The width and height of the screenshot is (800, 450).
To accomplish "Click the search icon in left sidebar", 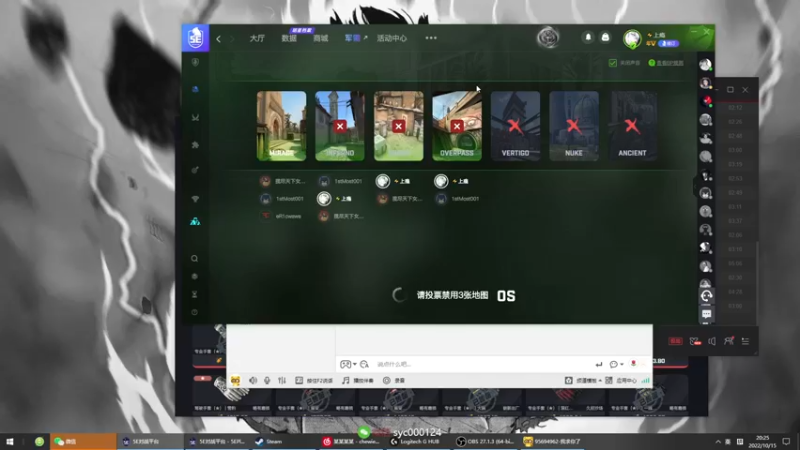I will pyautogui.click(x=194, y=259).
